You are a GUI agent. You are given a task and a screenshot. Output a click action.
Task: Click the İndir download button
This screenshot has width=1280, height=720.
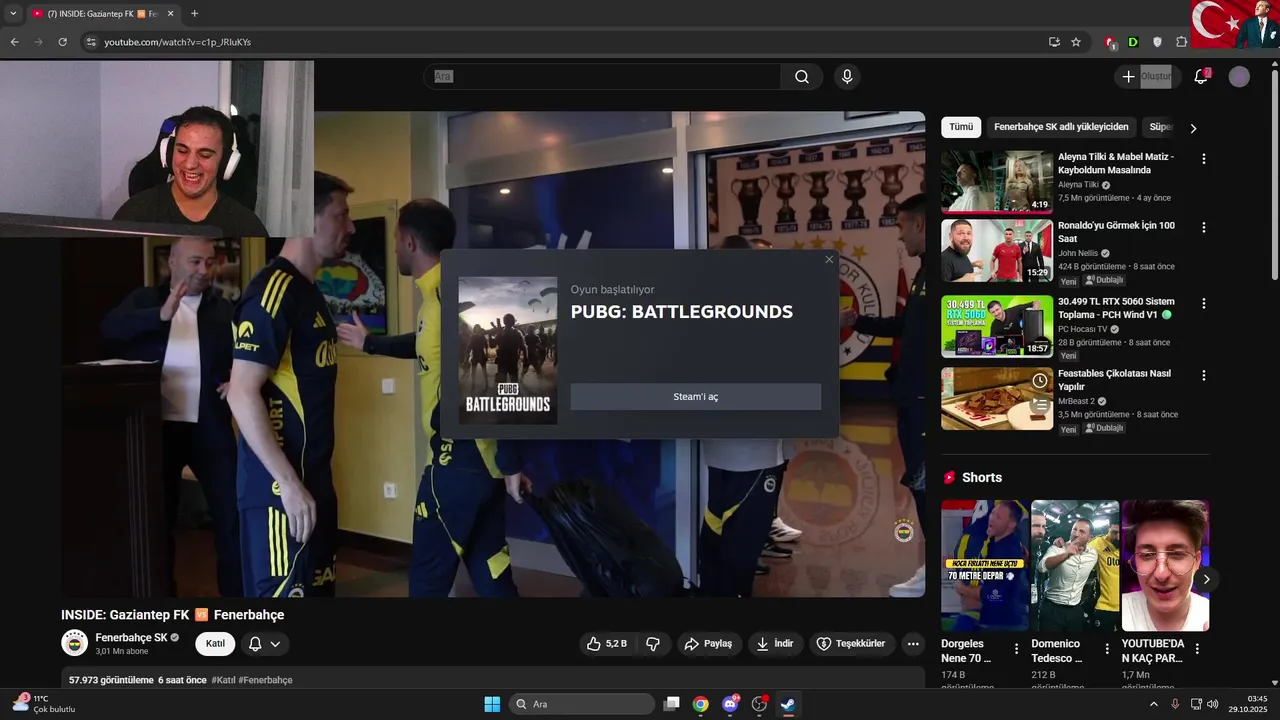[x=774, y=644]
